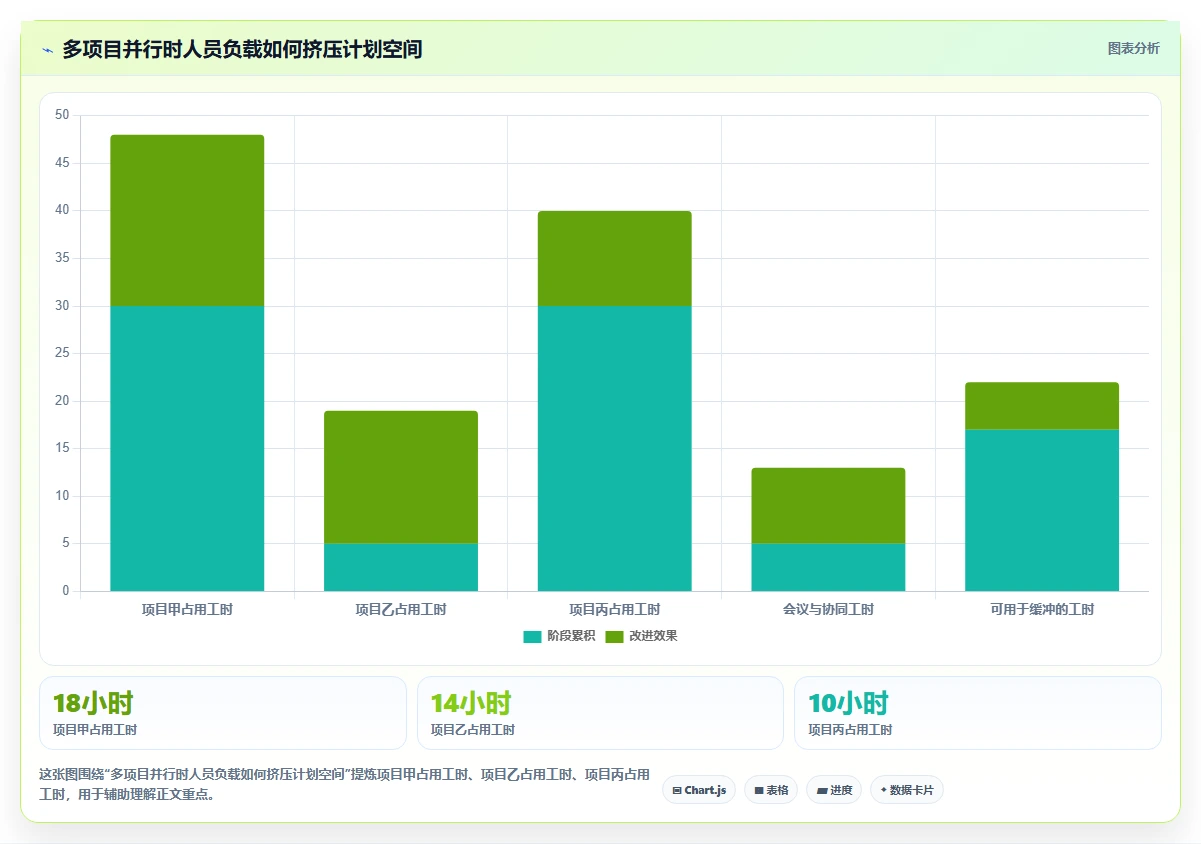The height and width of the screenshot is (844, 1201).
Task: Click teal segment of 可用于缓冲的工时 bar
Action: click(x=1042, y=510)
